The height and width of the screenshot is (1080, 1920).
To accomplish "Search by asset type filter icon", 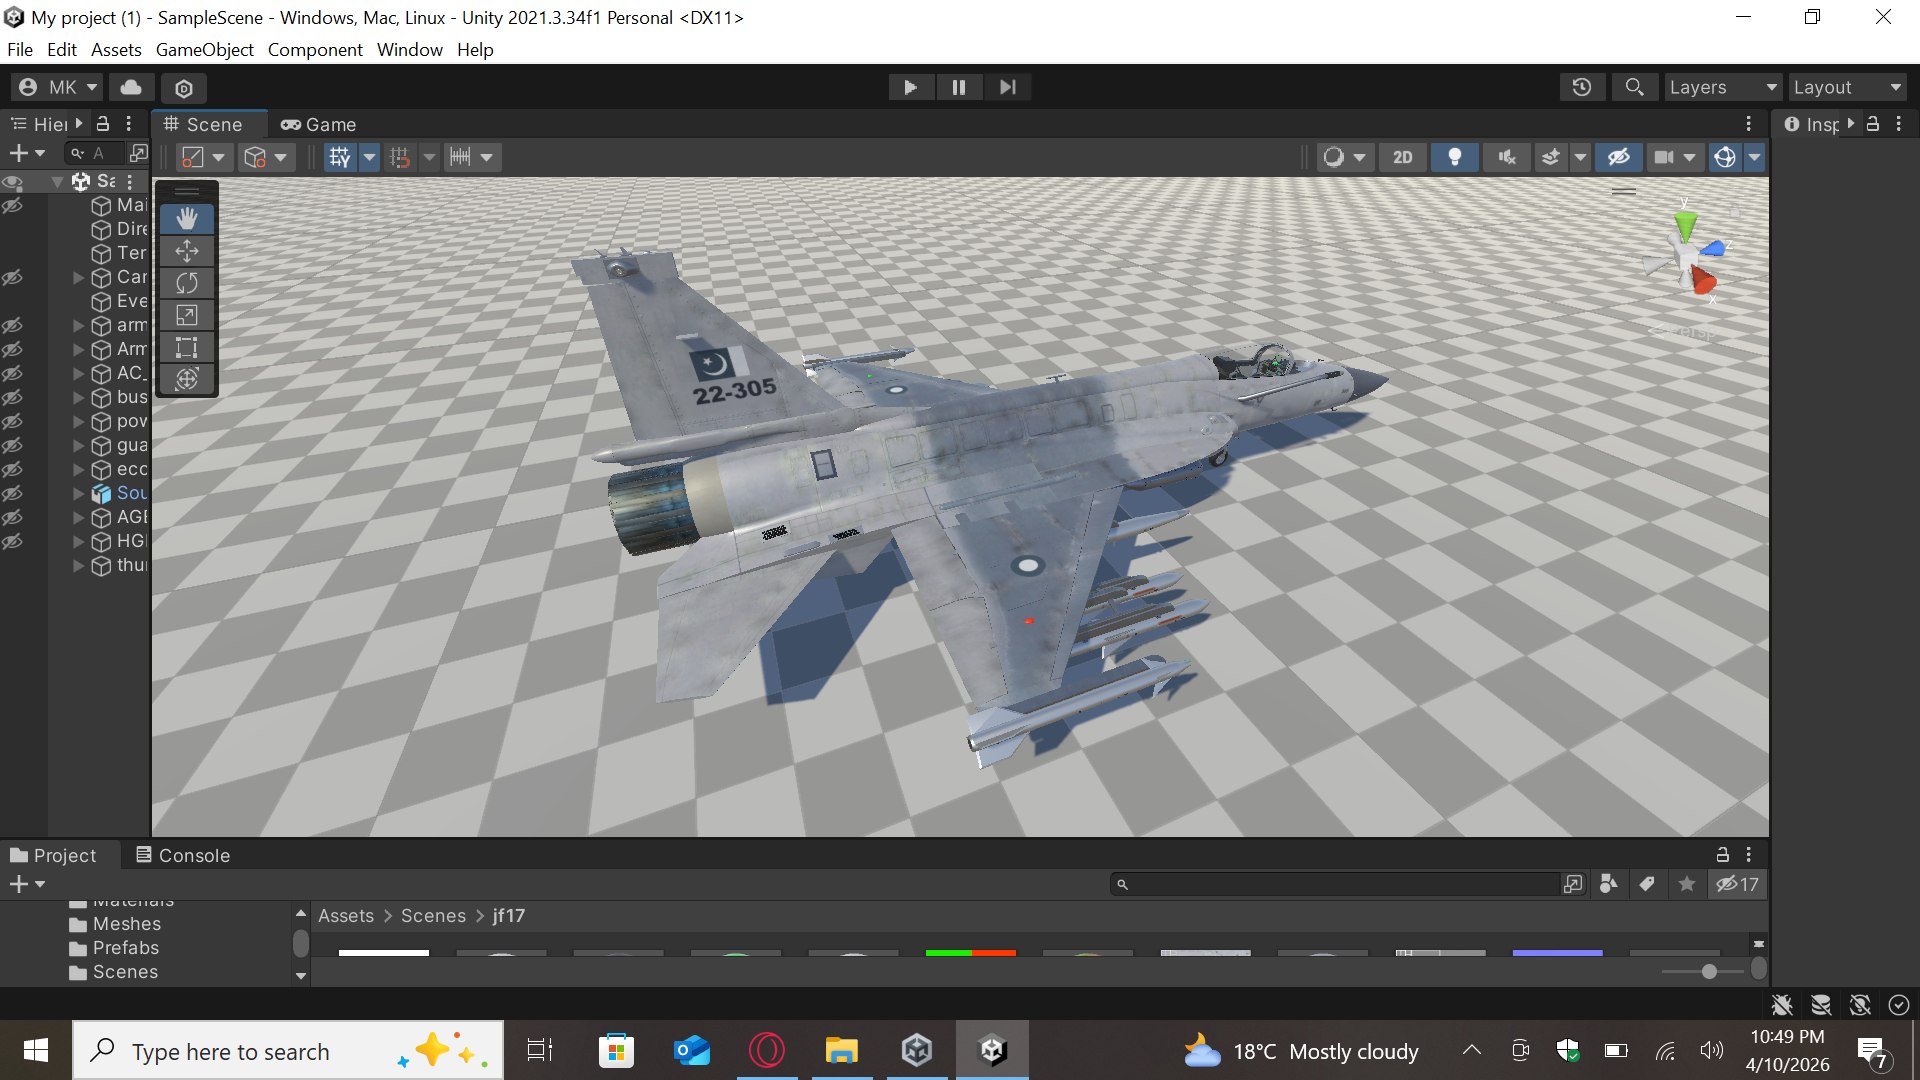I will (1609, 884).
